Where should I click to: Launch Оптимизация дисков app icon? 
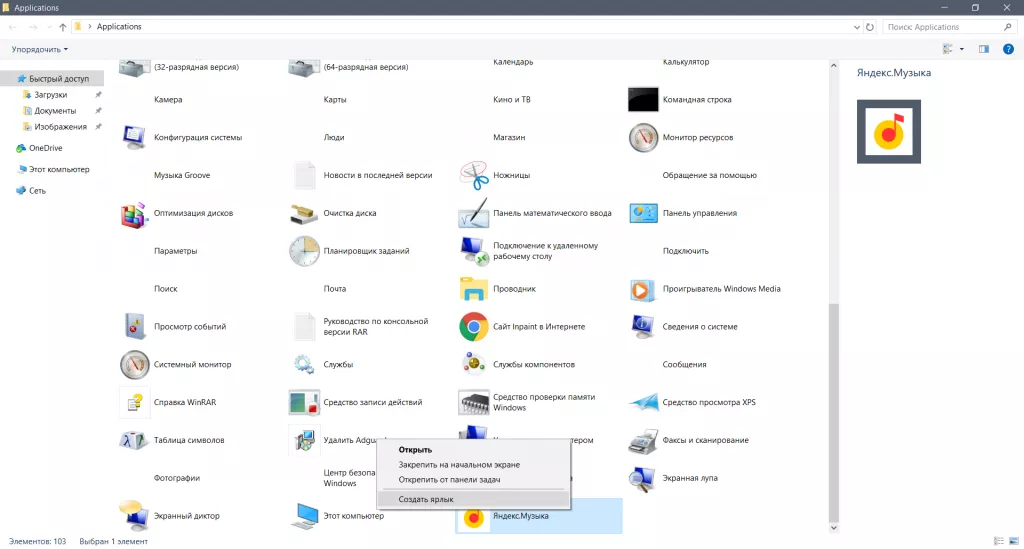coord(134,214)
